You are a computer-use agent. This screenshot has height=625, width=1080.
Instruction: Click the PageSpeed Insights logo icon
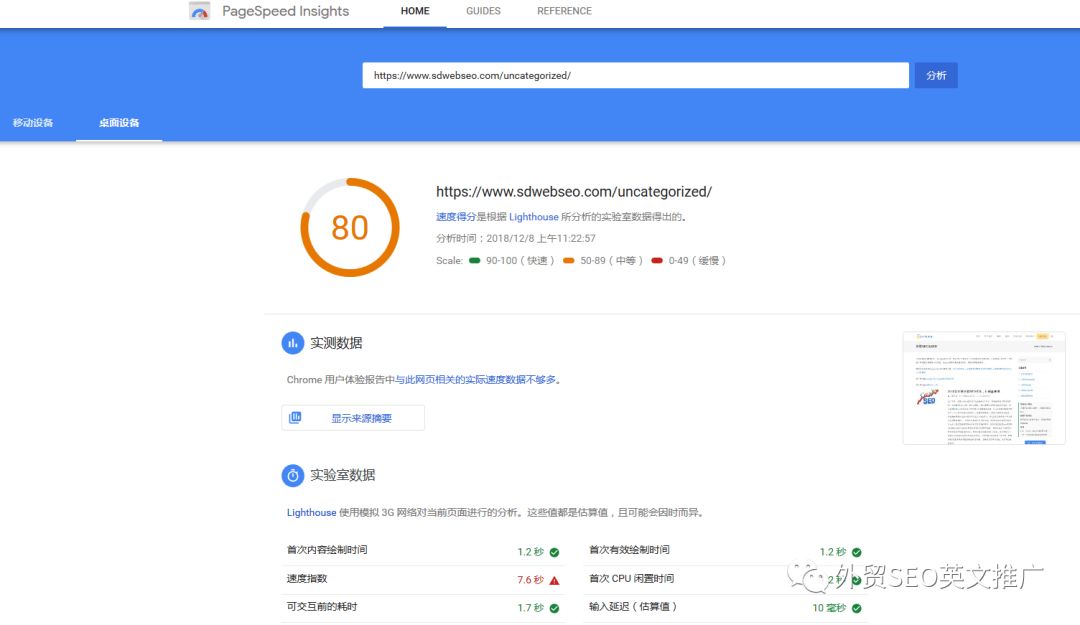point(200,12)
